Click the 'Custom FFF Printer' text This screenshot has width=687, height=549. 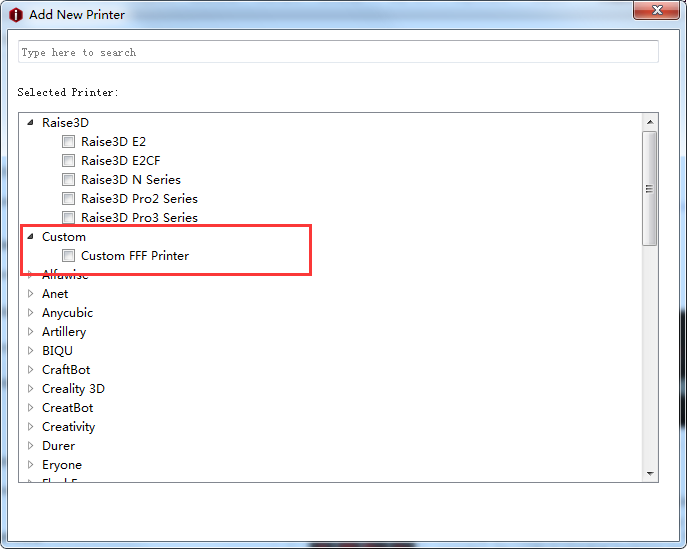[x=135, y=255]
